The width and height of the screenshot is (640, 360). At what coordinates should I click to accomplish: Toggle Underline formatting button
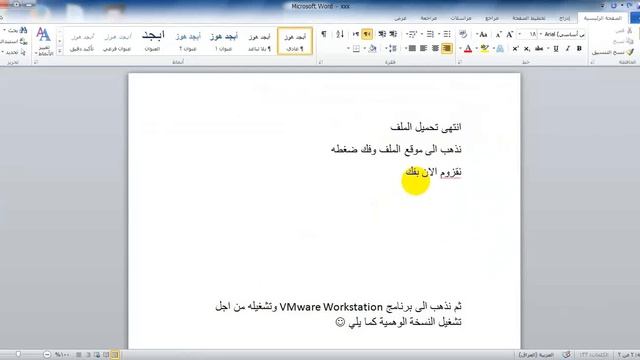coord(556,49)
